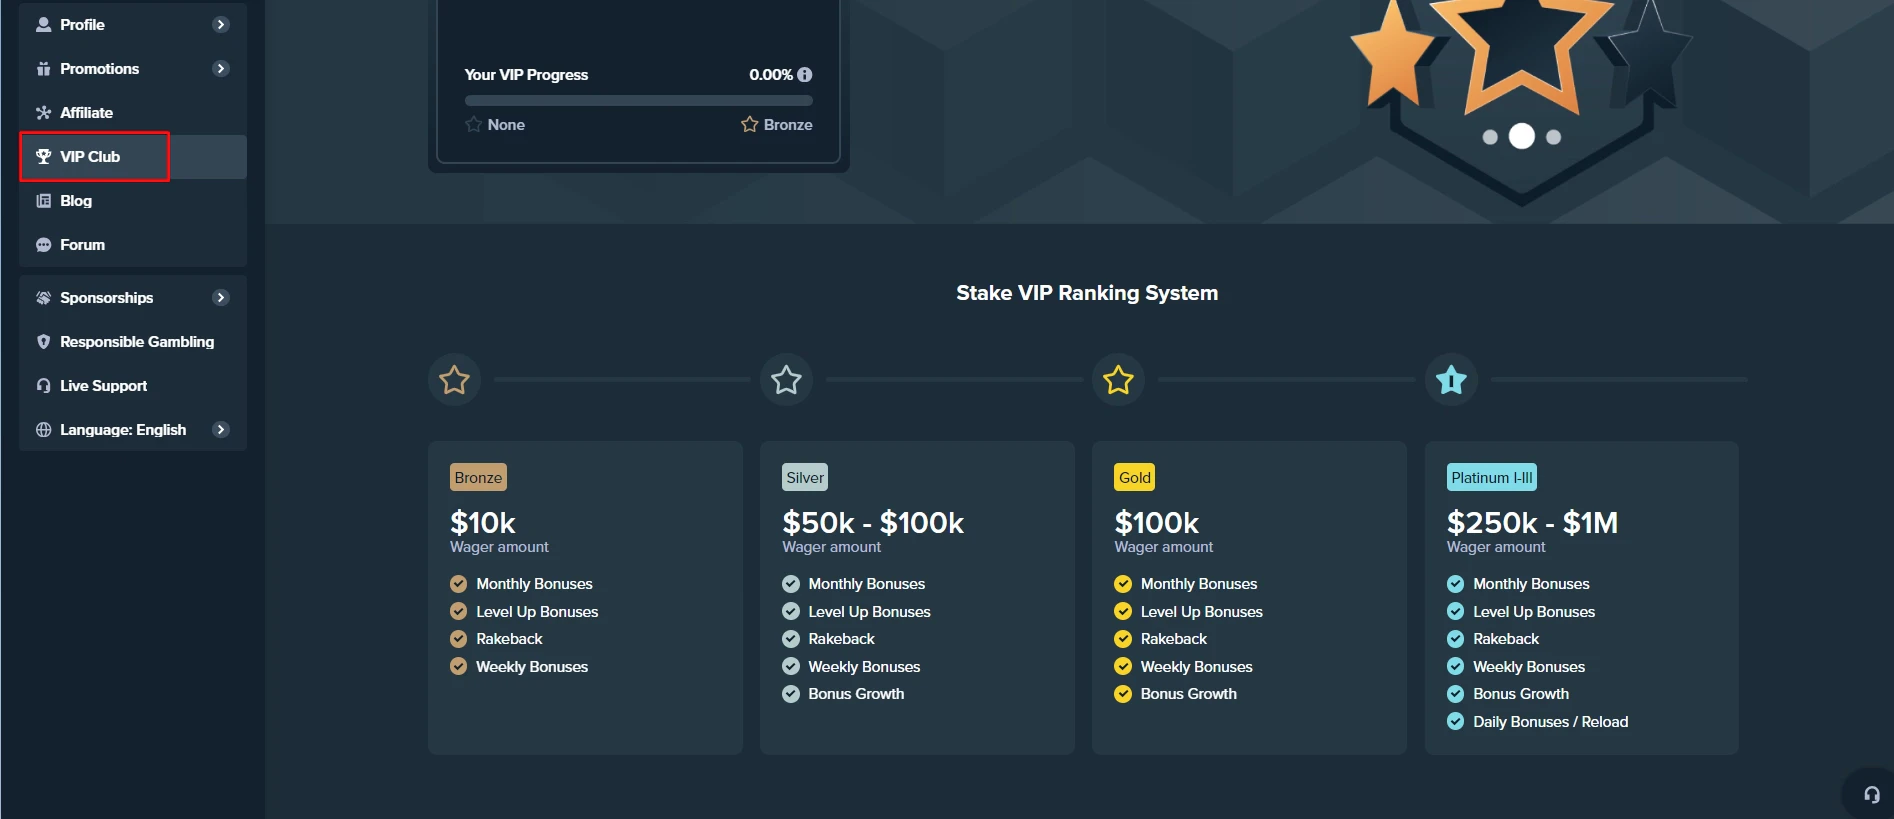Click Bronze card Rakeback text
Screen dimensions: 1894x819
pos(509,638)
